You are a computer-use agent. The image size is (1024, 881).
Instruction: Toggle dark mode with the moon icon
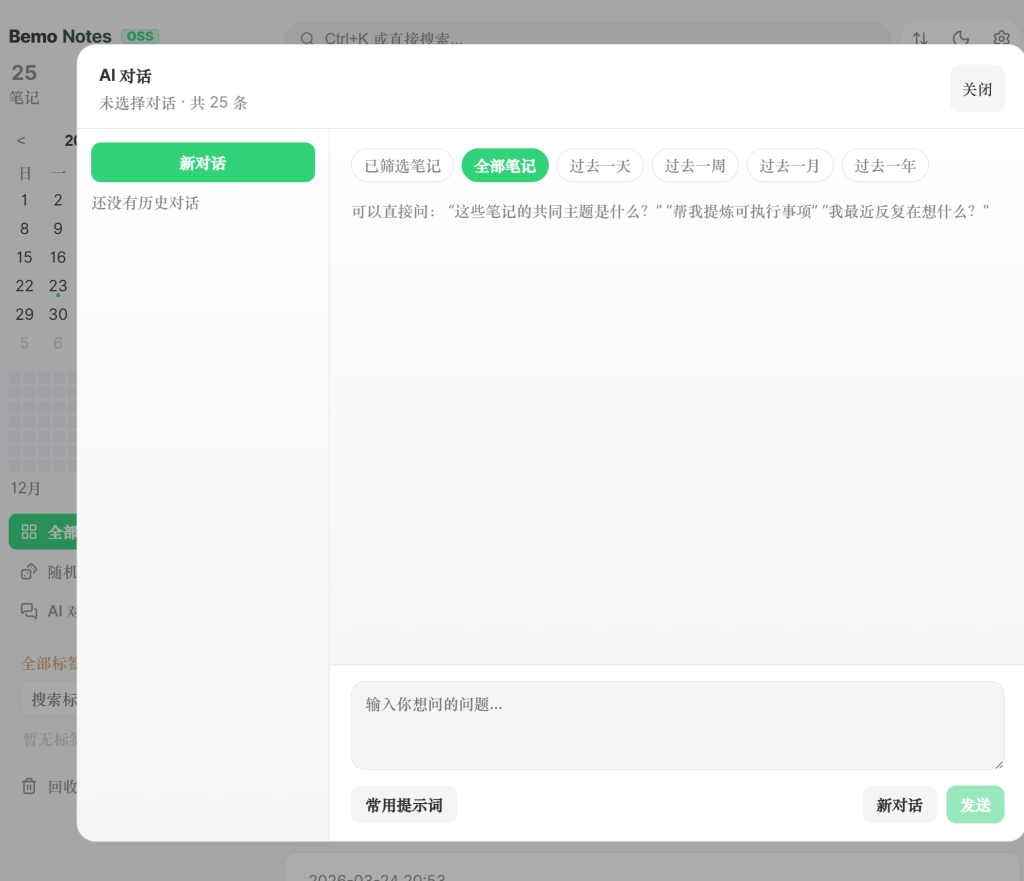(961, 38)
